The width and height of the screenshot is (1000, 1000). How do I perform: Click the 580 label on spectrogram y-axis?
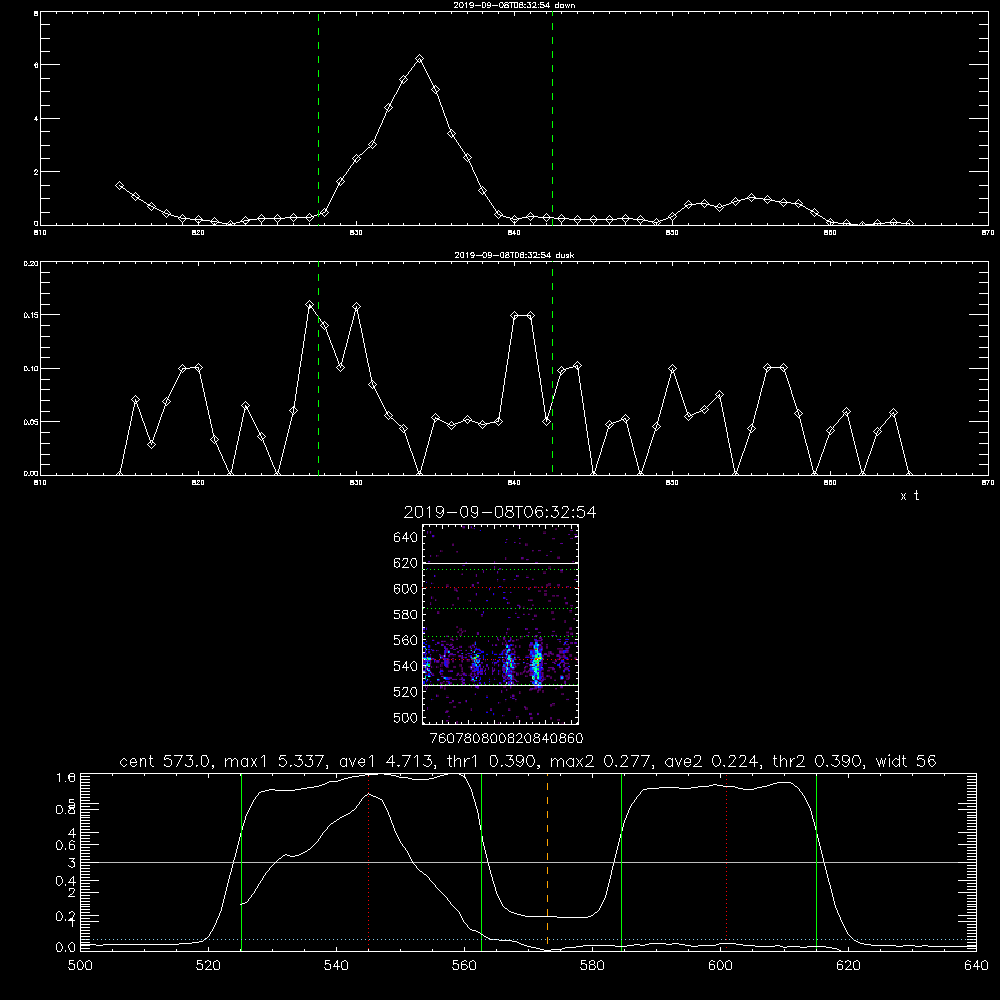coord(405,614)
